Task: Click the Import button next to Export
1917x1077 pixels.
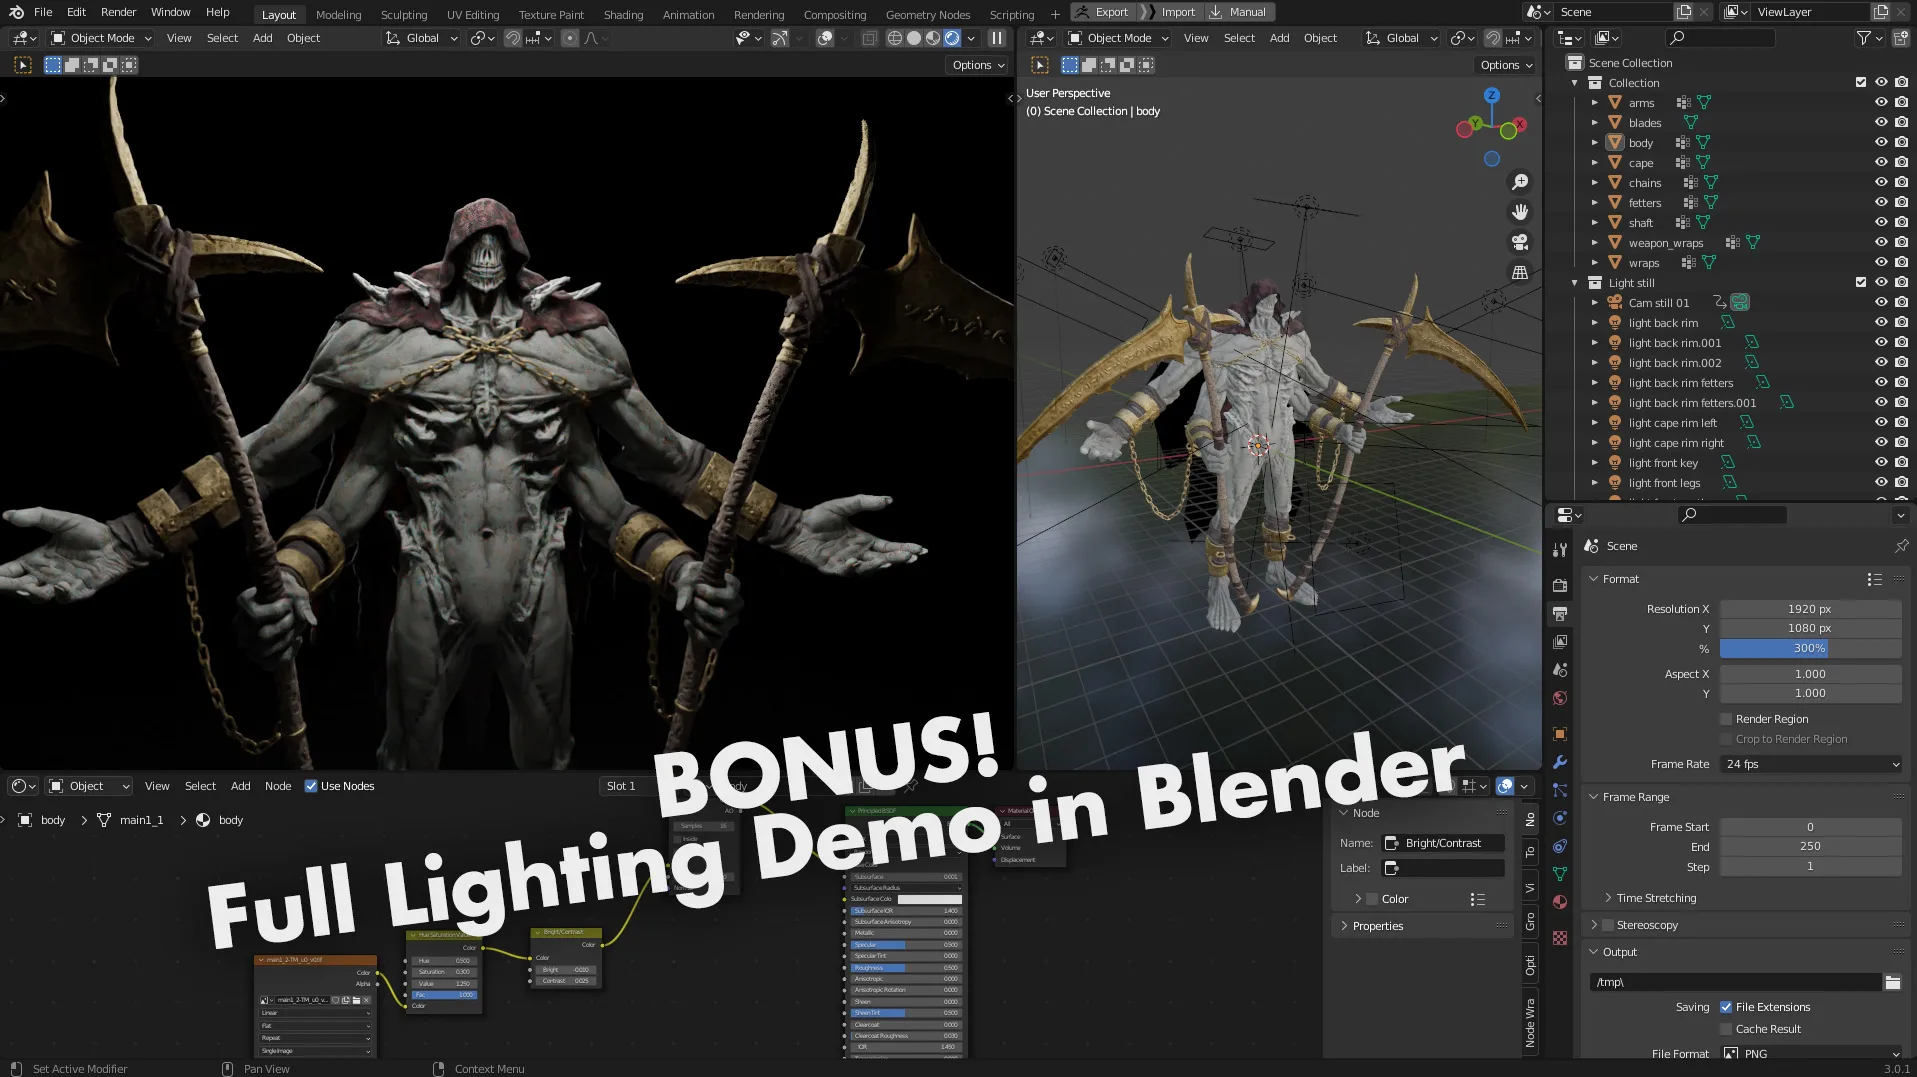Action: coord(1178,11)
